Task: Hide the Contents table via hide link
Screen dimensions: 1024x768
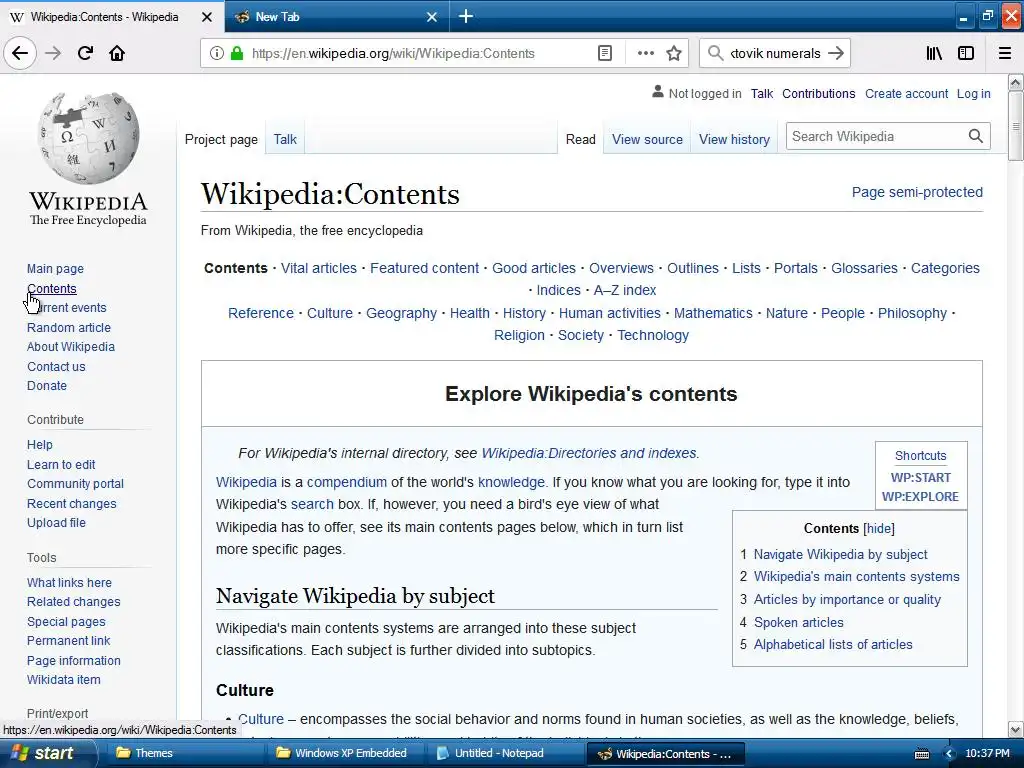Action: pyautogui.click(x=878, y=528)
